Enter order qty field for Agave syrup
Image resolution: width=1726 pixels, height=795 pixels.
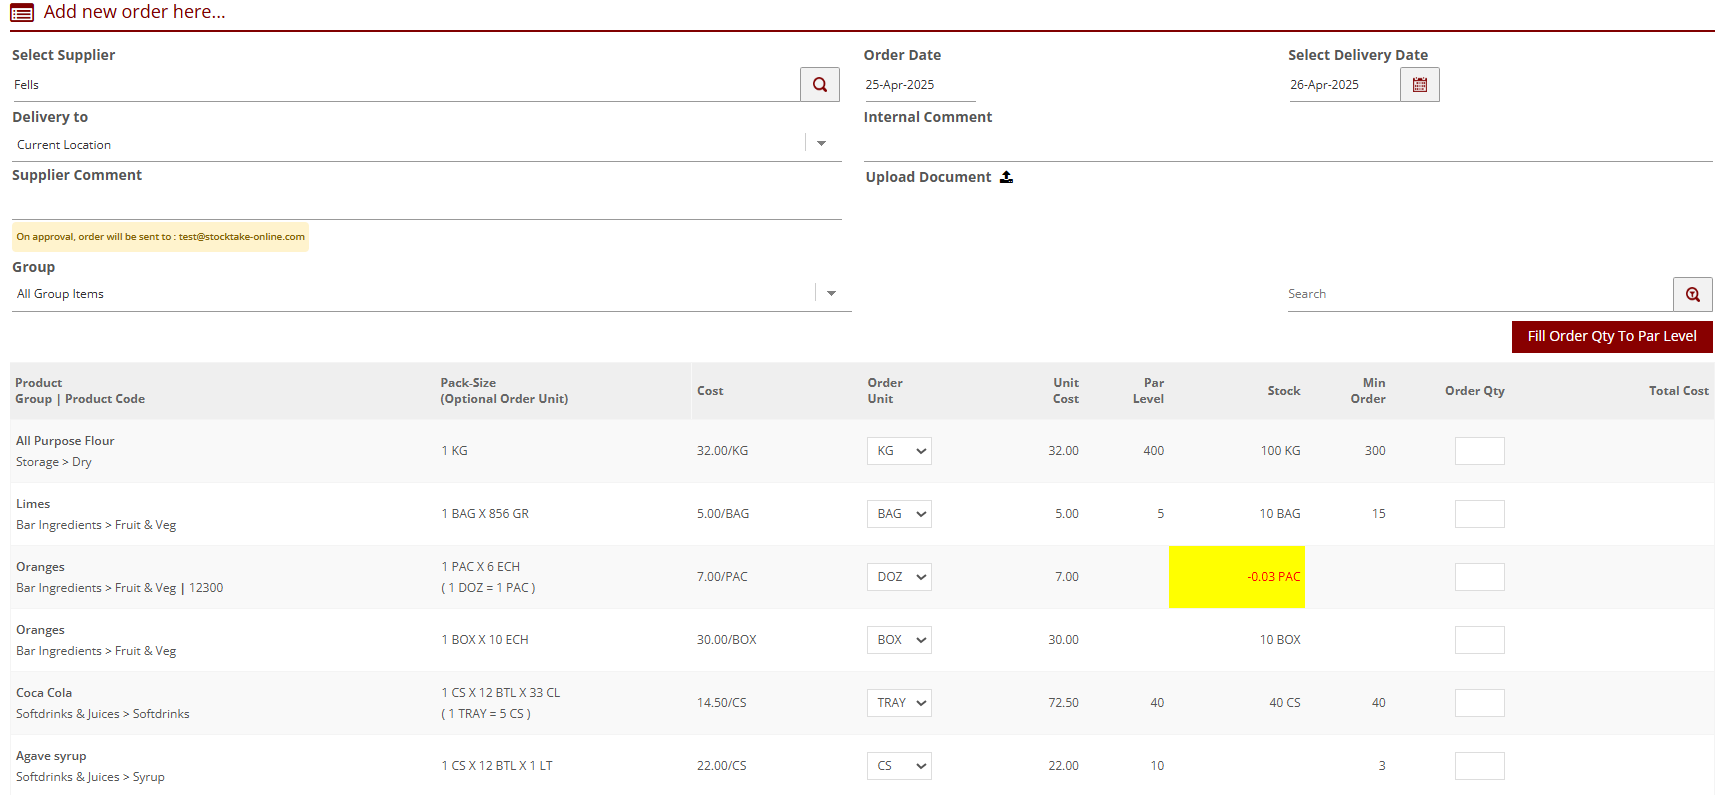tap(1479, 766)
